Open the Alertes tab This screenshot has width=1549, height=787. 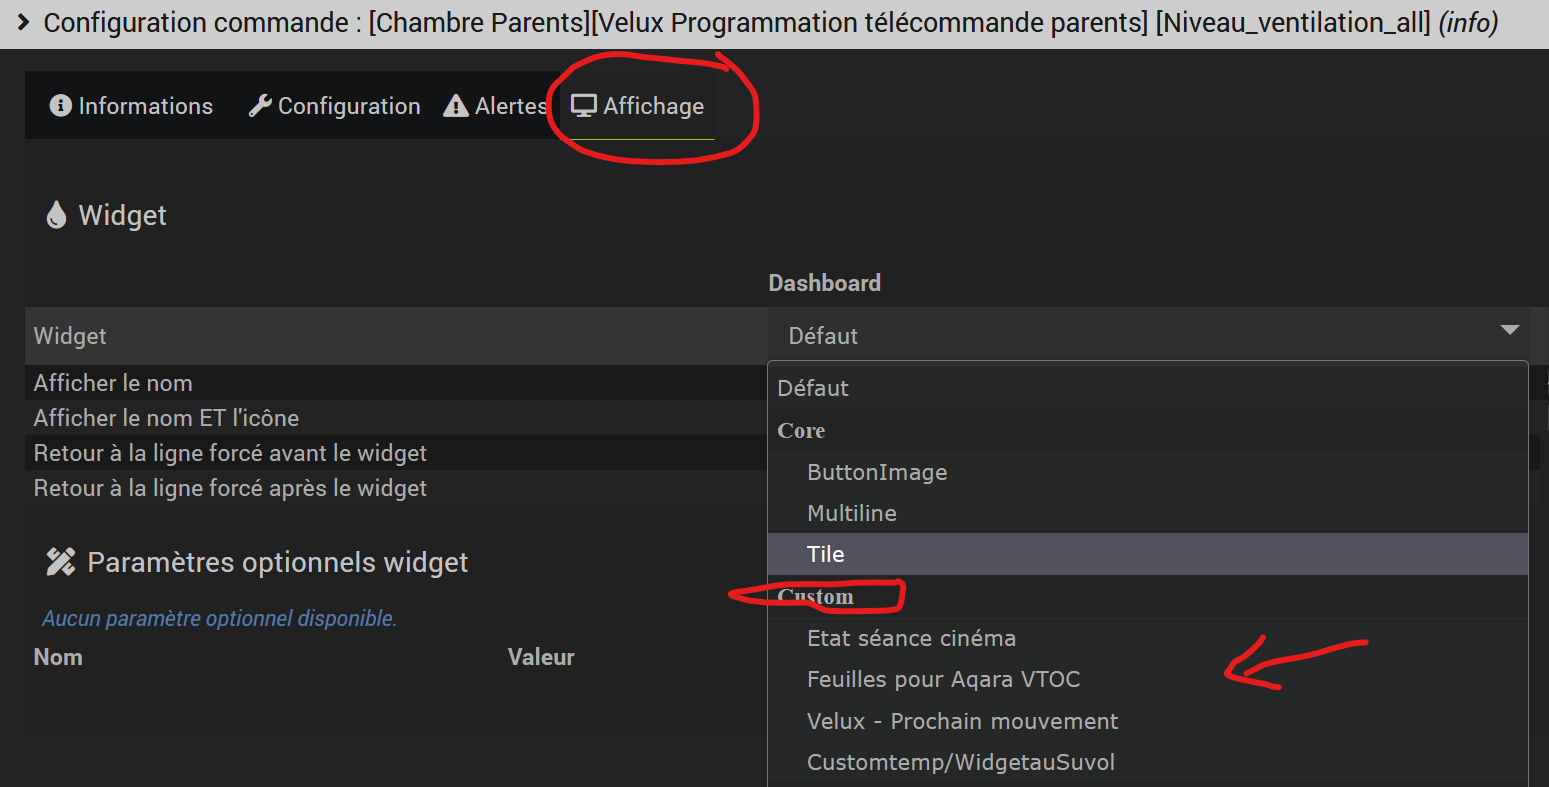pos(510,106)
